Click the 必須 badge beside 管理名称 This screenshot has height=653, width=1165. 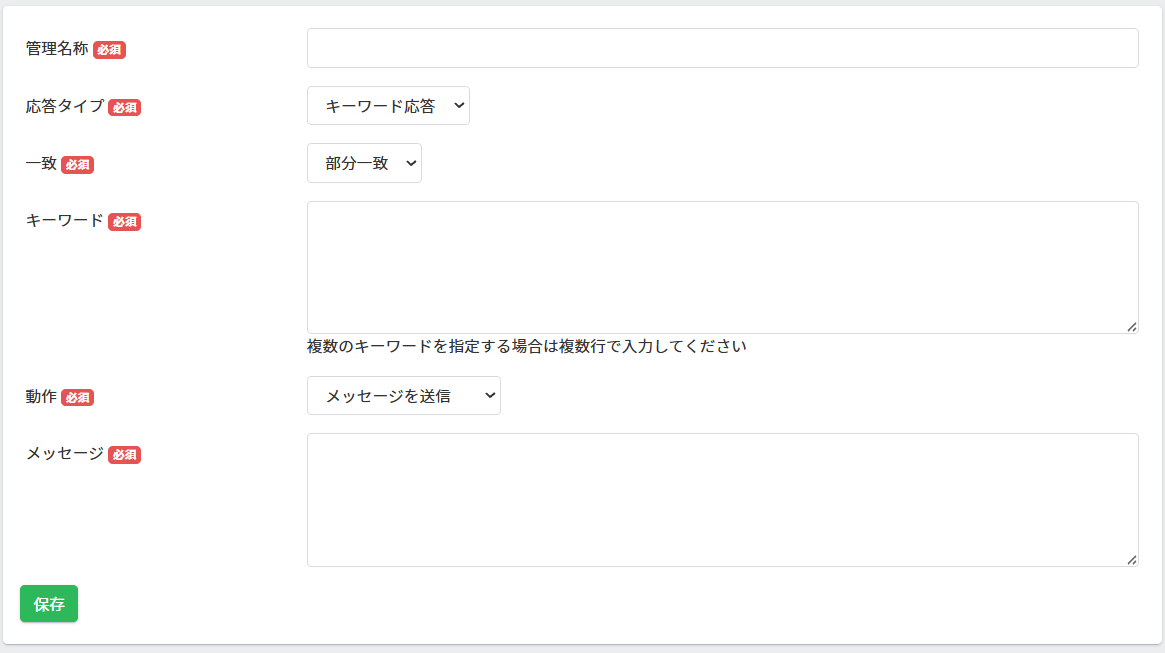click(x=109, y=50)
